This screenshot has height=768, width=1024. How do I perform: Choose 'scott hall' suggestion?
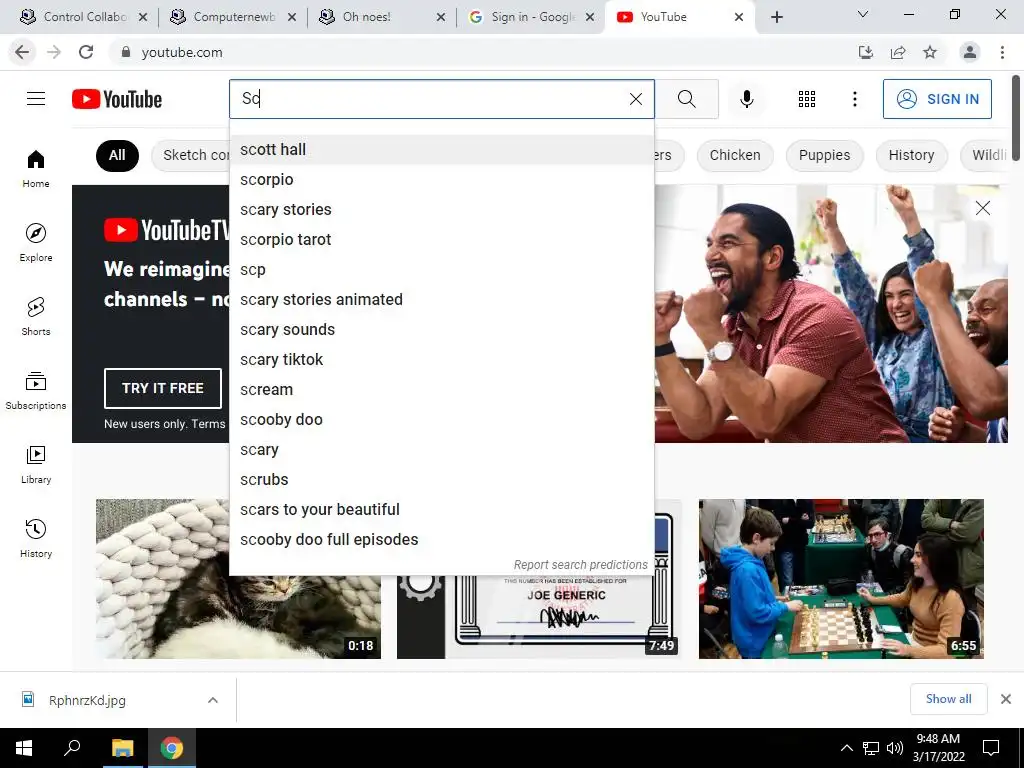coord(441,150)
